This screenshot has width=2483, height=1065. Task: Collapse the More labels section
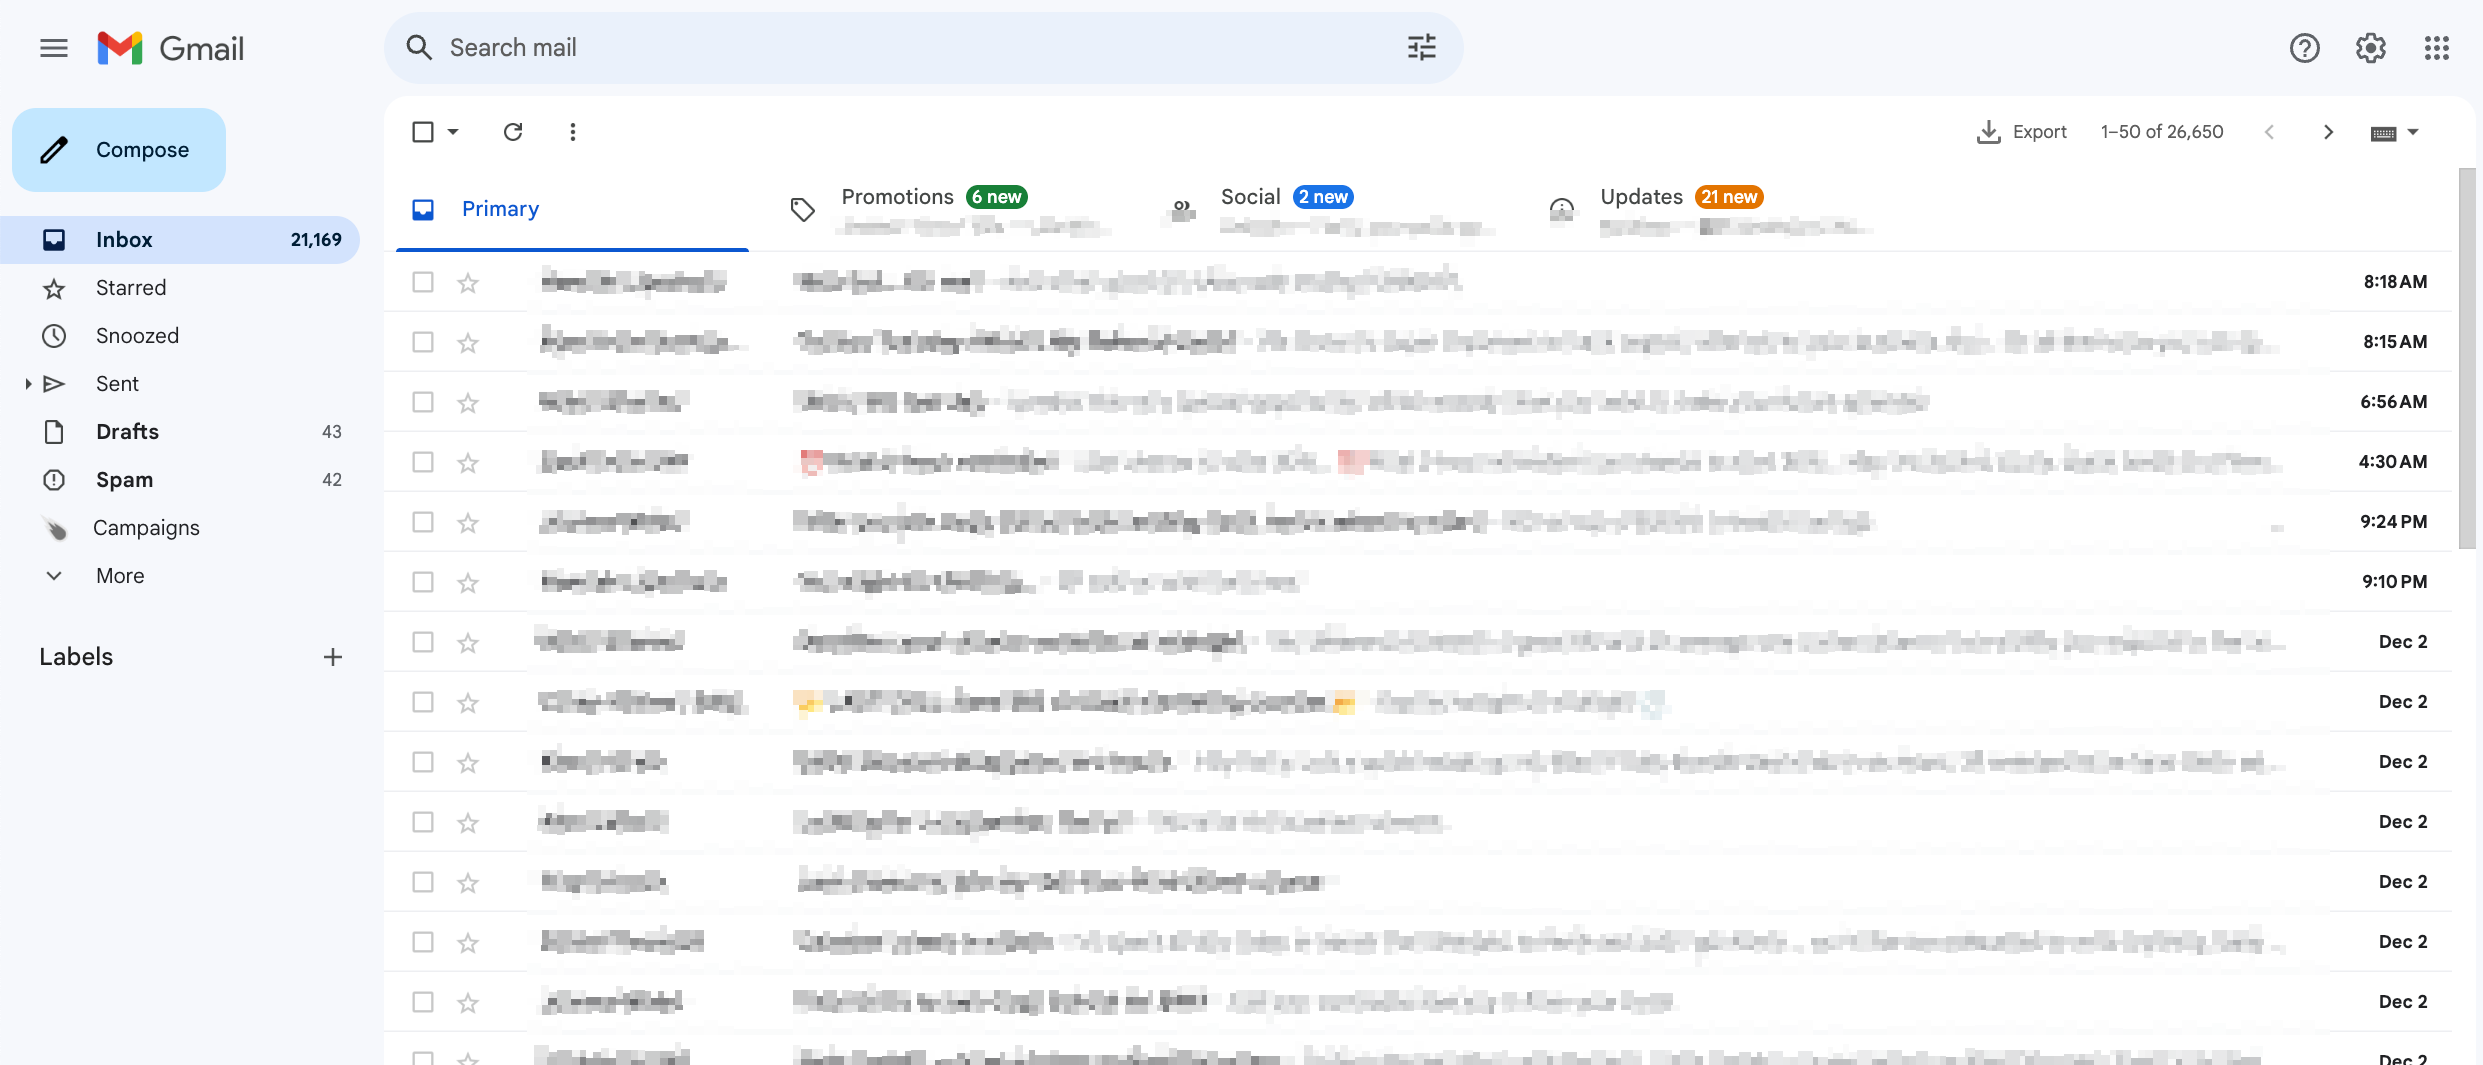[53, 575]
